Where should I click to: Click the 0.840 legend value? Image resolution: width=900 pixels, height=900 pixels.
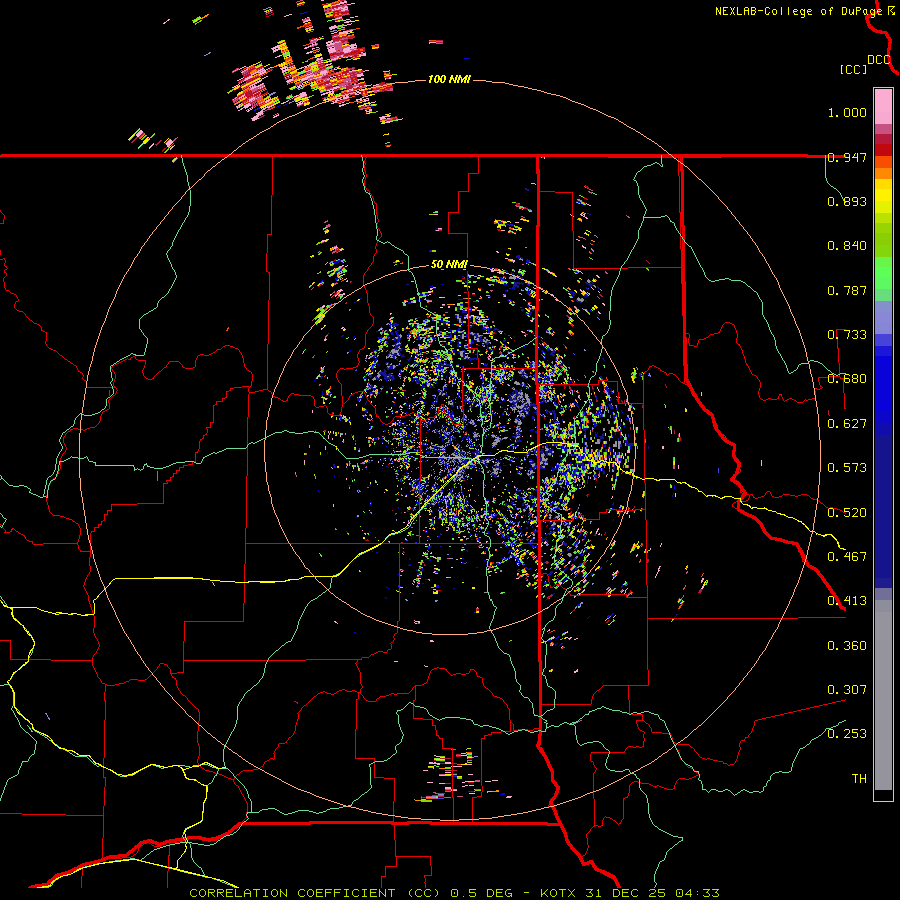(x=847, y=246)
